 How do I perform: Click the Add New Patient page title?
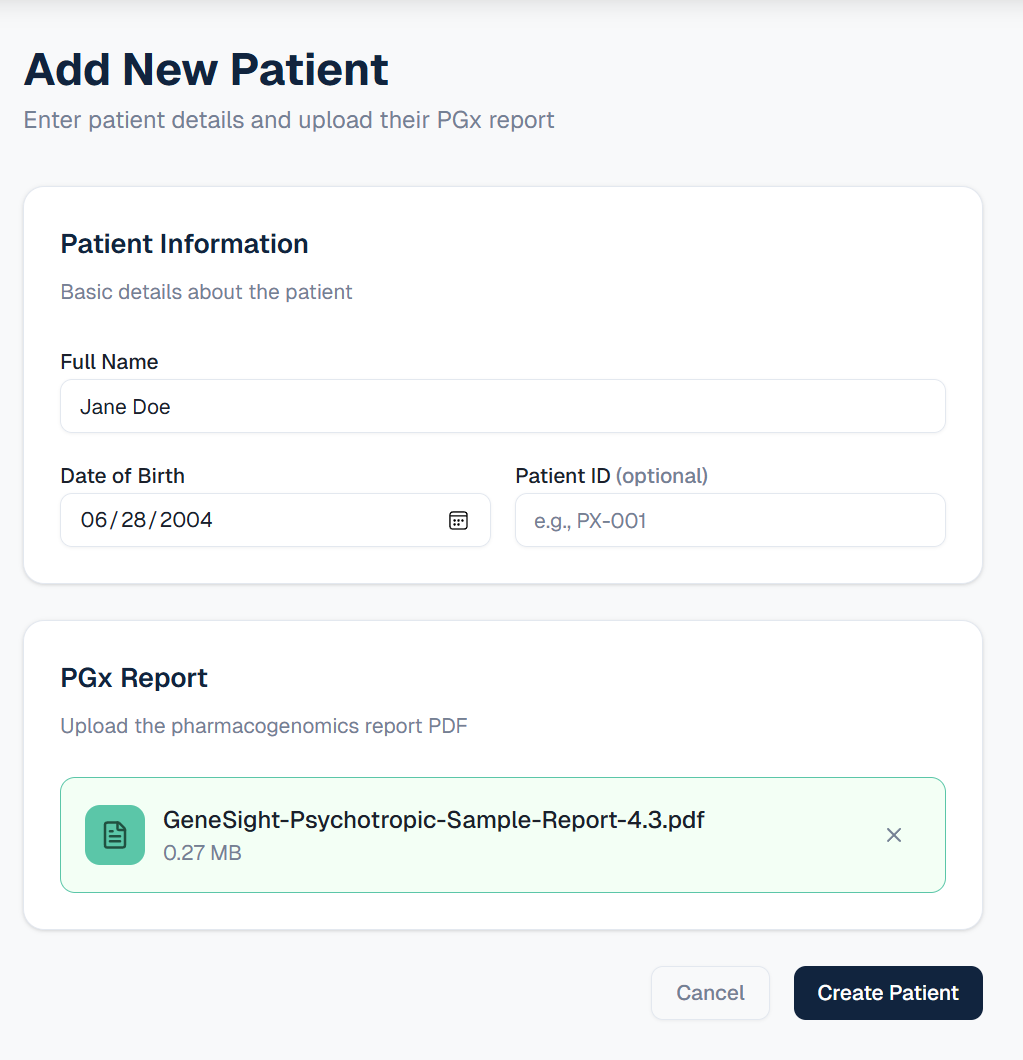coord(206,70)
